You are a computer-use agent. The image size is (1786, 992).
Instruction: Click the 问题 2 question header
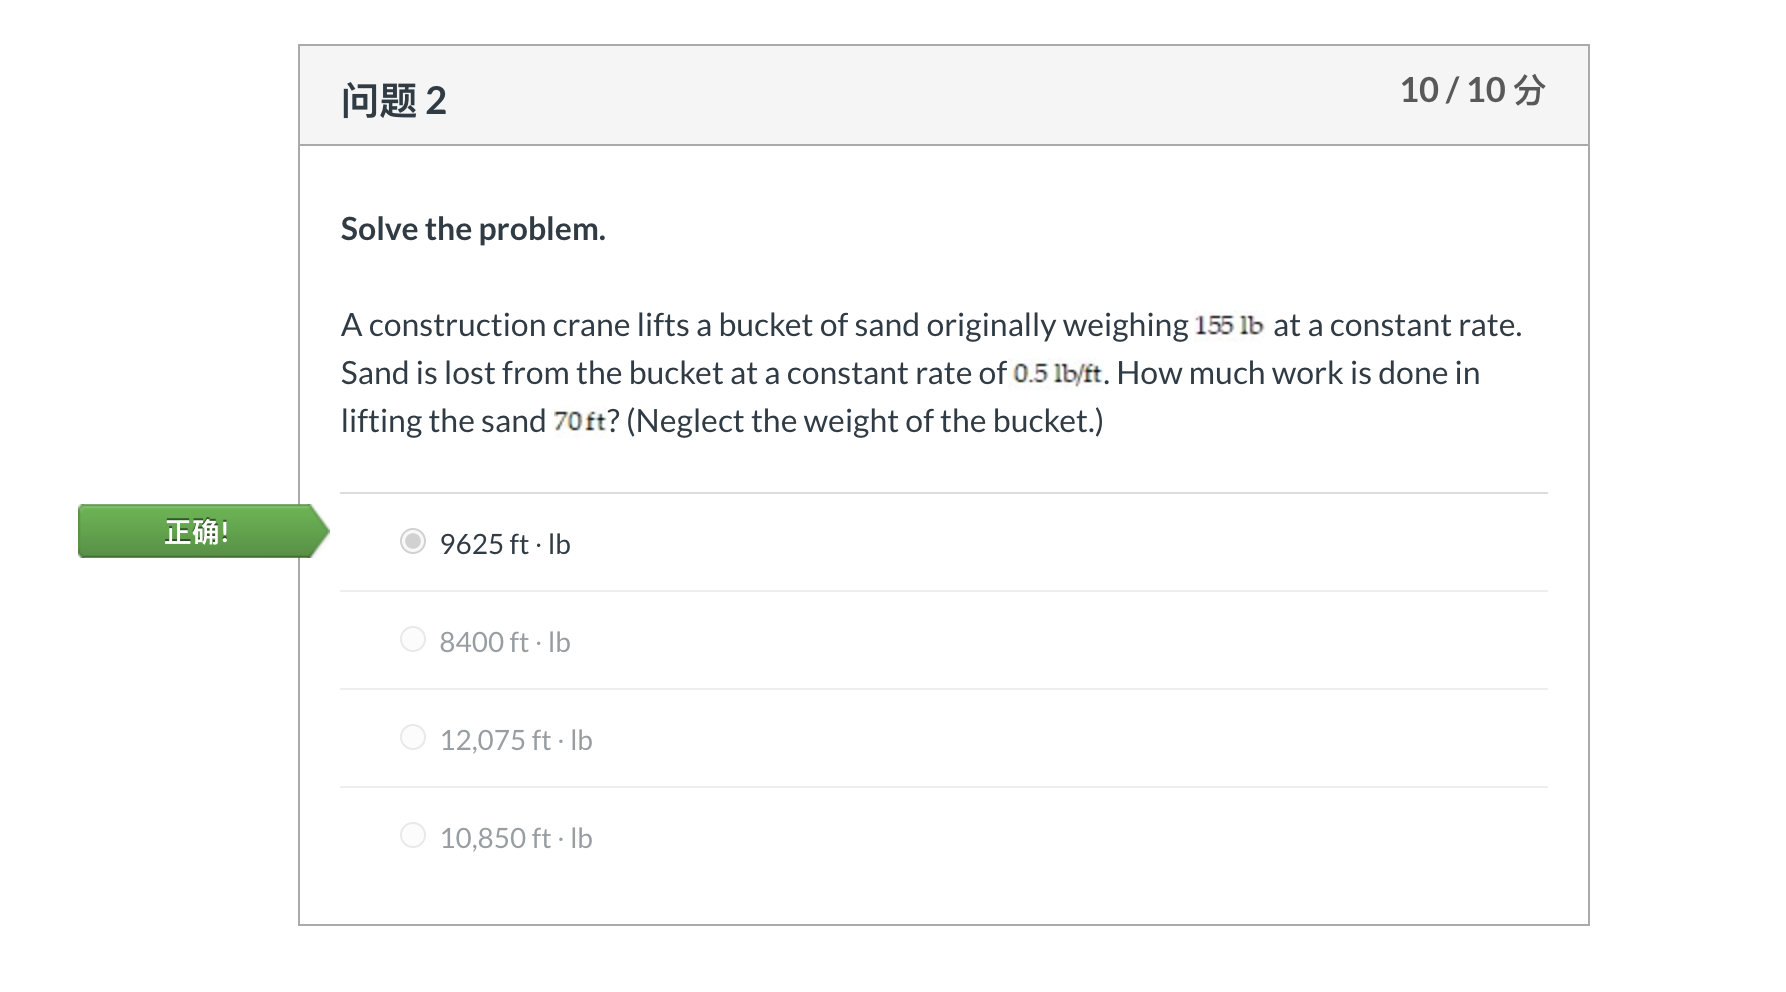(x=394, y=101)
